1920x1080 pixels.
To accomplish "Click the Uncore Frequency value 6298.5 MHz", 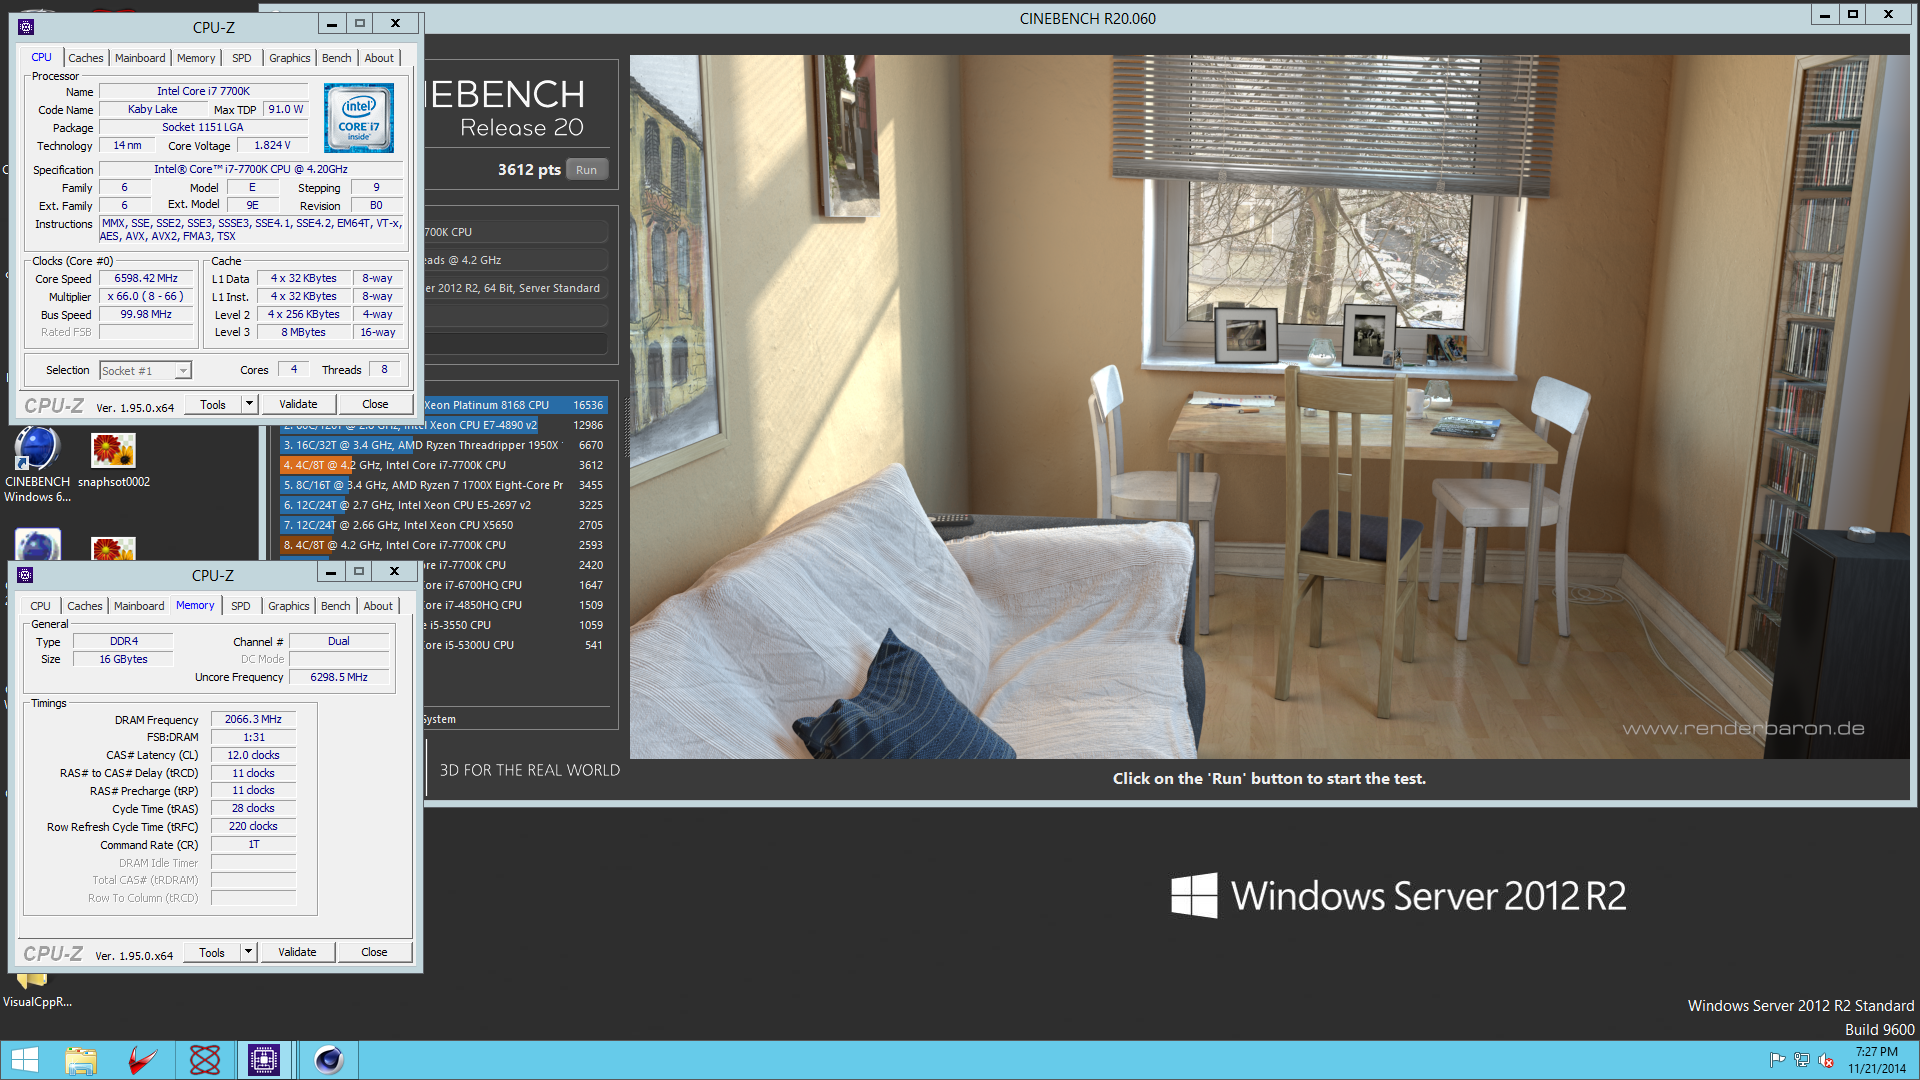I will coord(339,677).
